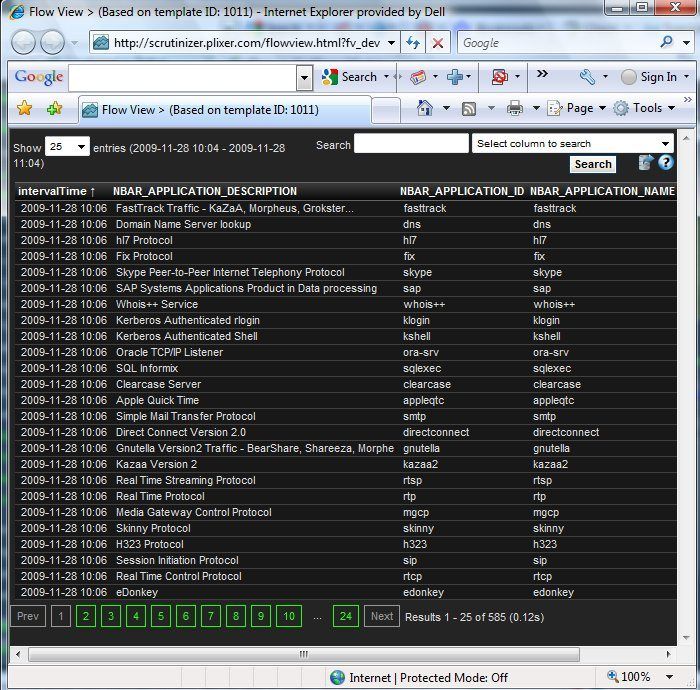Click the Google toolbar bookmarks tag icon

(x=418, y=77)
